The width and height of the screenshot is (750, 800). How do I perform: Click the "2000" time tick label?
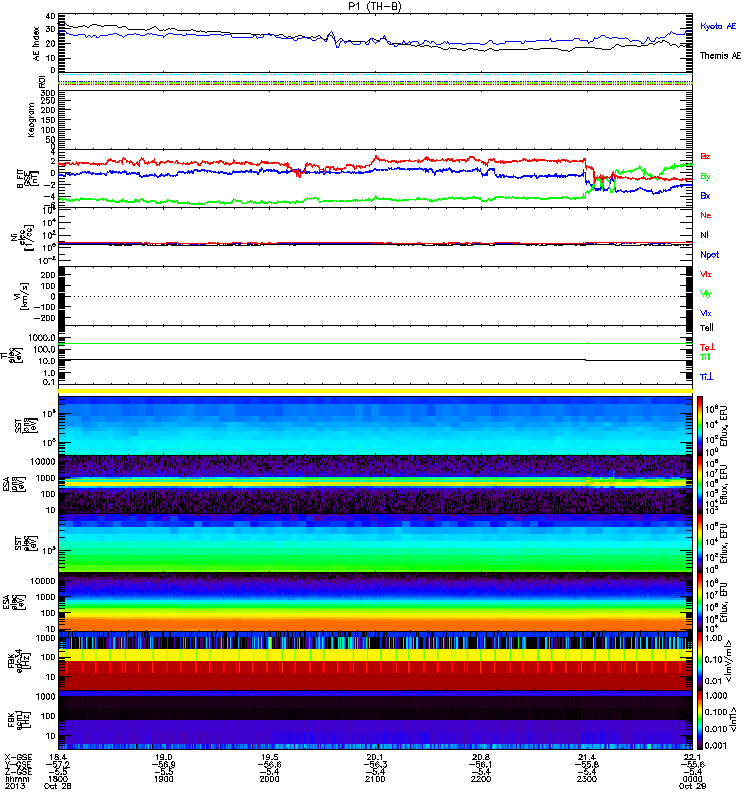click(269, 779)
